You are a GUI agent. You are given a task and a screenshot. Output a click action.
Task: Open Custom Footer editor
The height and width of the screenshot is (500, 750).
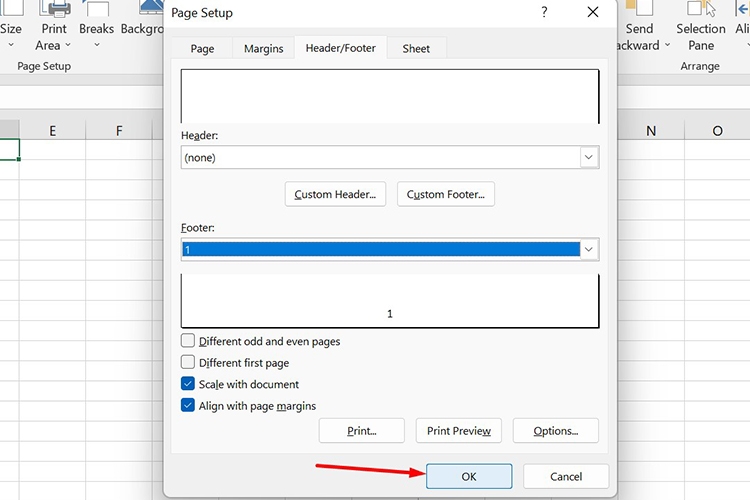point(445,194)
